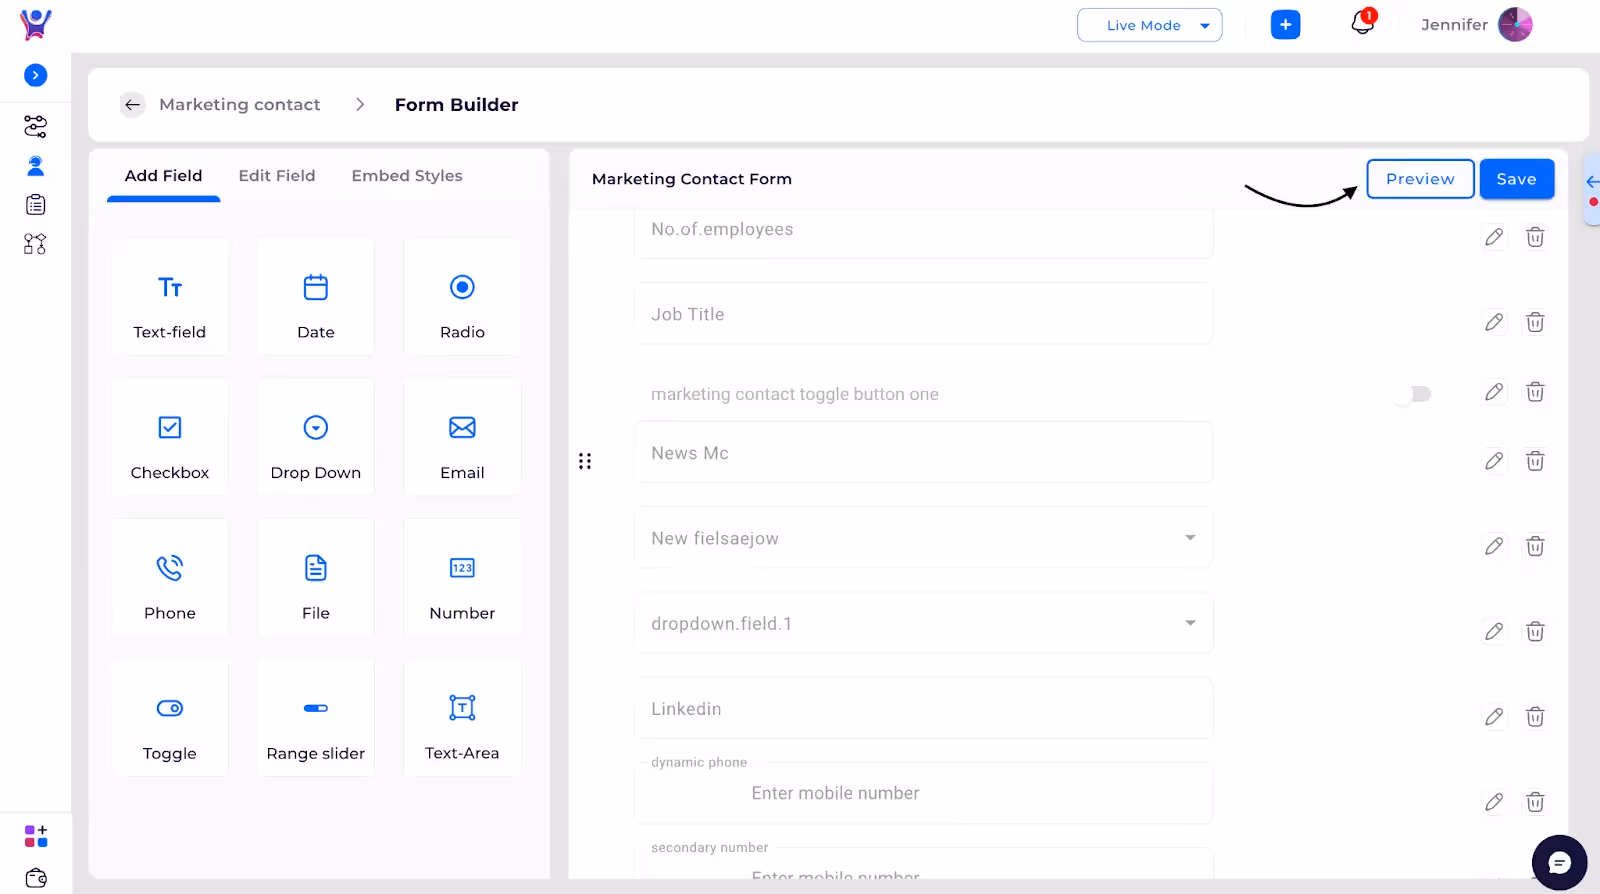Screen dimensions: 1600x894
Task: Edit the News Mc field
Action: [x=1494, y=461]
